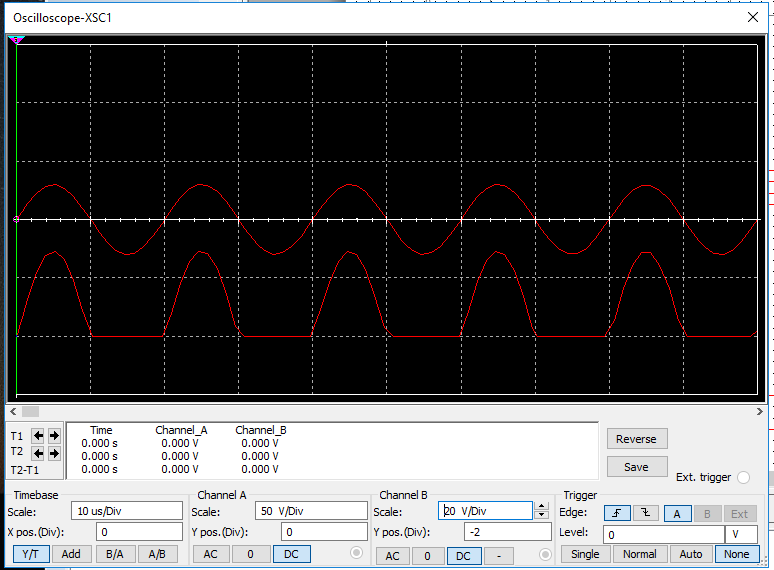Set Channel B coupling to DC
The image size is (774, 570).
pyautogui.click(x=463, y=555)
